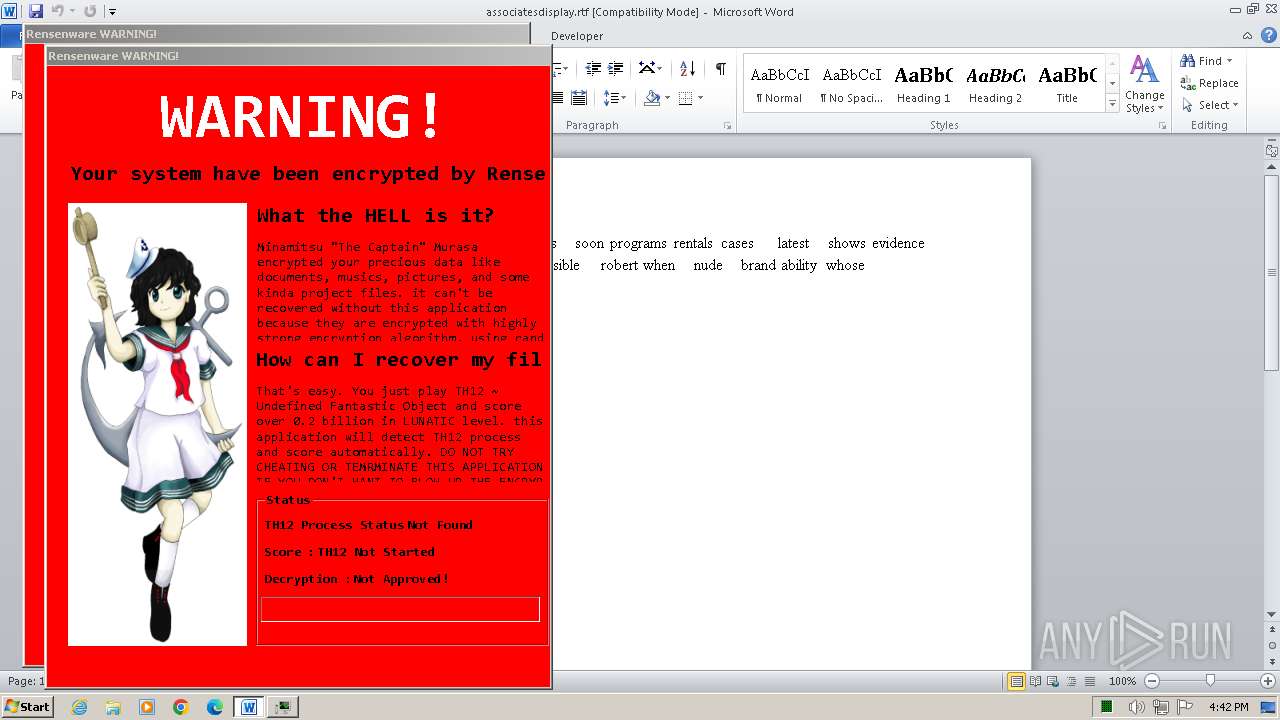The height and width of the screenshot is (720, 1280).
Task: Switch to Draft view
Action: click(1089, 681)
